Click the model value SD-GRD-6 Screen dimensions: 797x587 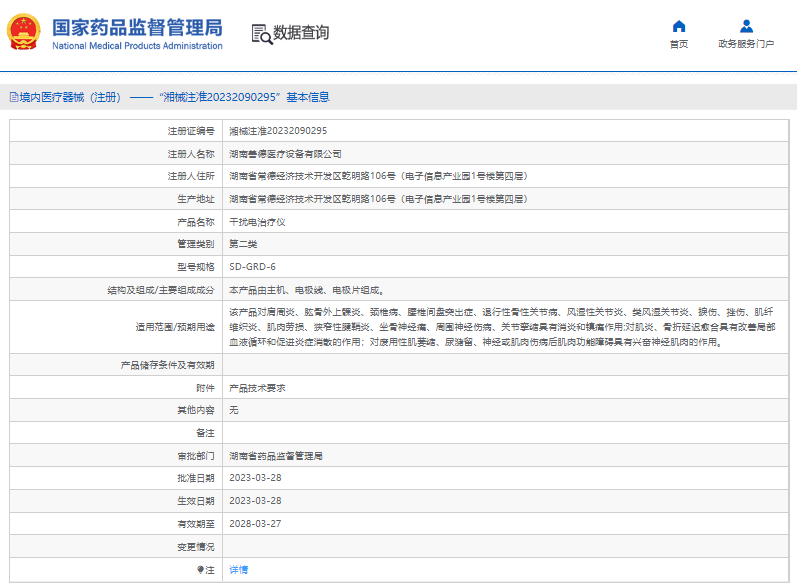[x=252, y=267]
